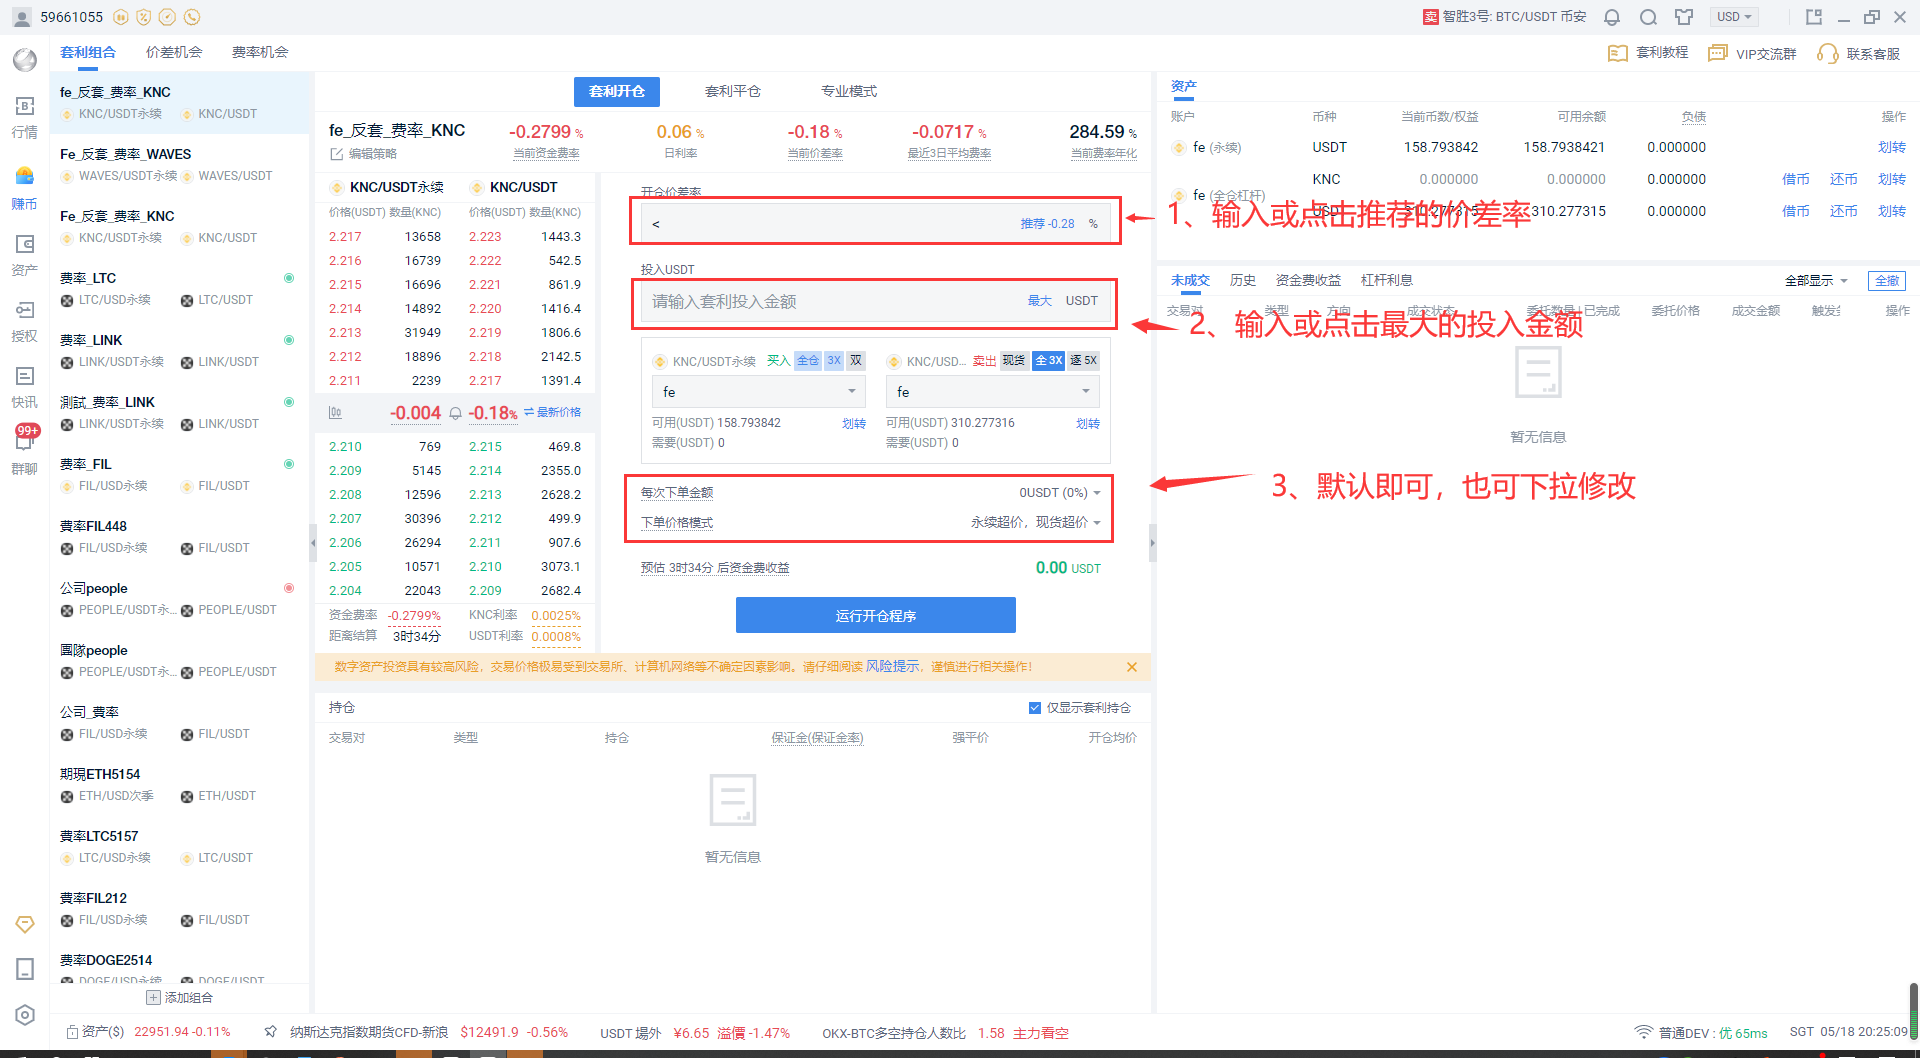Open the 授权 authorization sidebar icon
1920x1058 pixels.
pyautogui.click(x=25, y=321)
